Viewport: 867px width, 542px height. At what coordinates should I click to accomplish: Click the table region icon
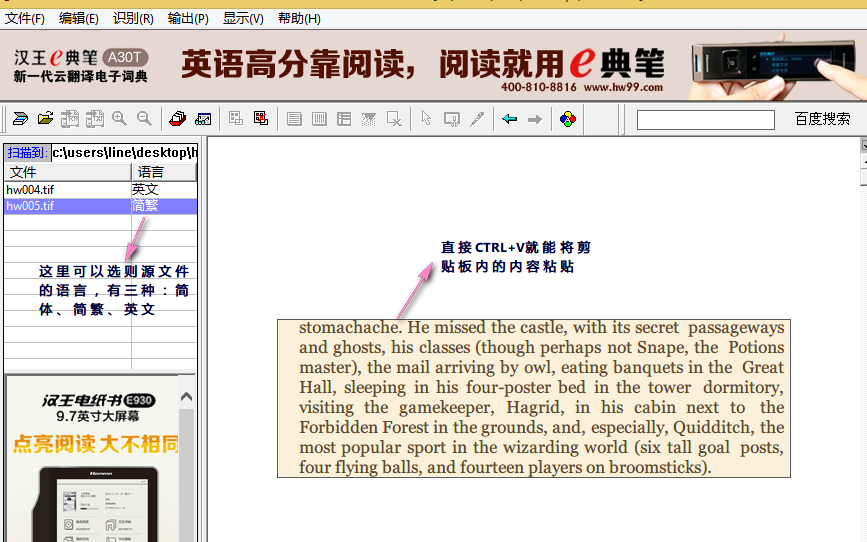click(x=344, y=119)
